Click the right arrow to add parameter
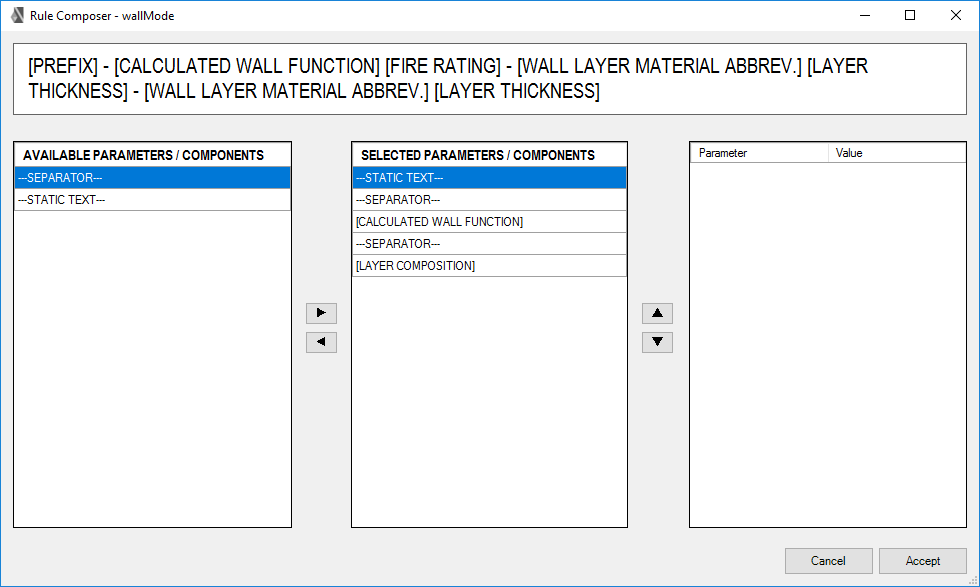Screen dimensions: 980x587 click(x=321, y=313)
